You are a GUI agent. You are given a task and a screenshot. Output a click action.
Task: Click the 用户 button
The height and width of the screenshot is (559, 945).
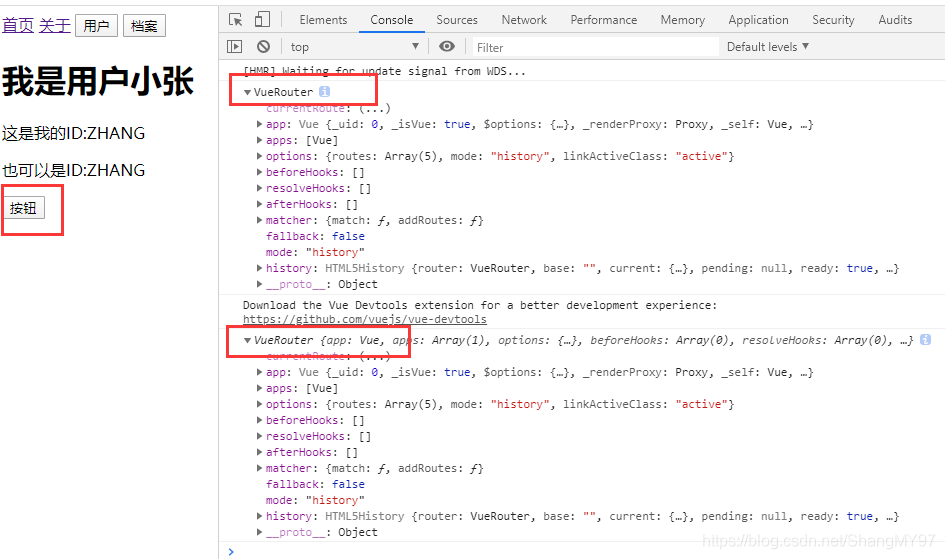96,26
